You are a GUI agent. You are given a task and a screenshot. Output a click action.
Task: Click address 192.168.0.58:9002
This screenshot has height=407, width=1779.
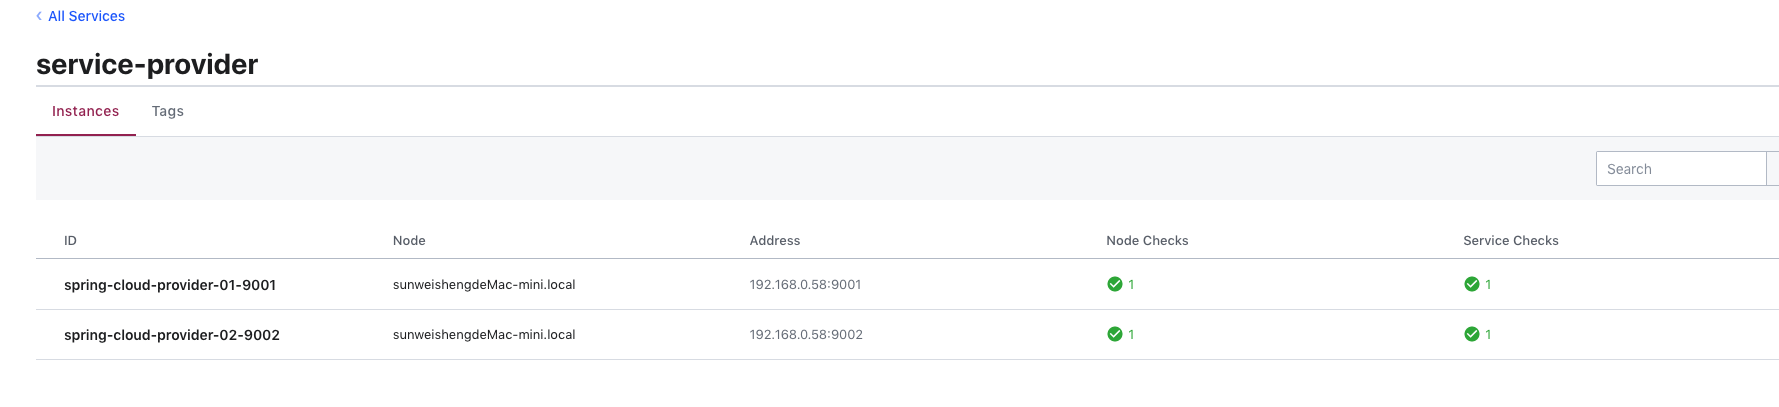[806, 335]
